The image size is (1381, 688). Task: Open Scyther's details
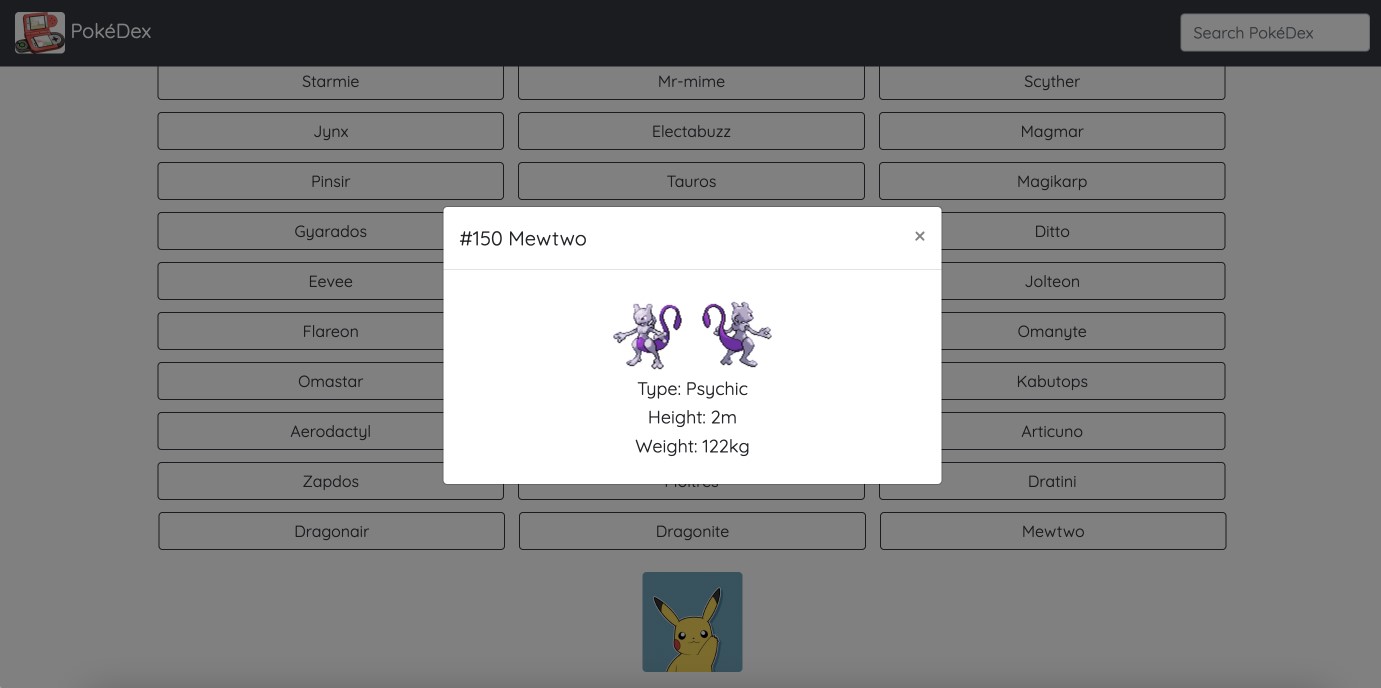click(1052, 82)
